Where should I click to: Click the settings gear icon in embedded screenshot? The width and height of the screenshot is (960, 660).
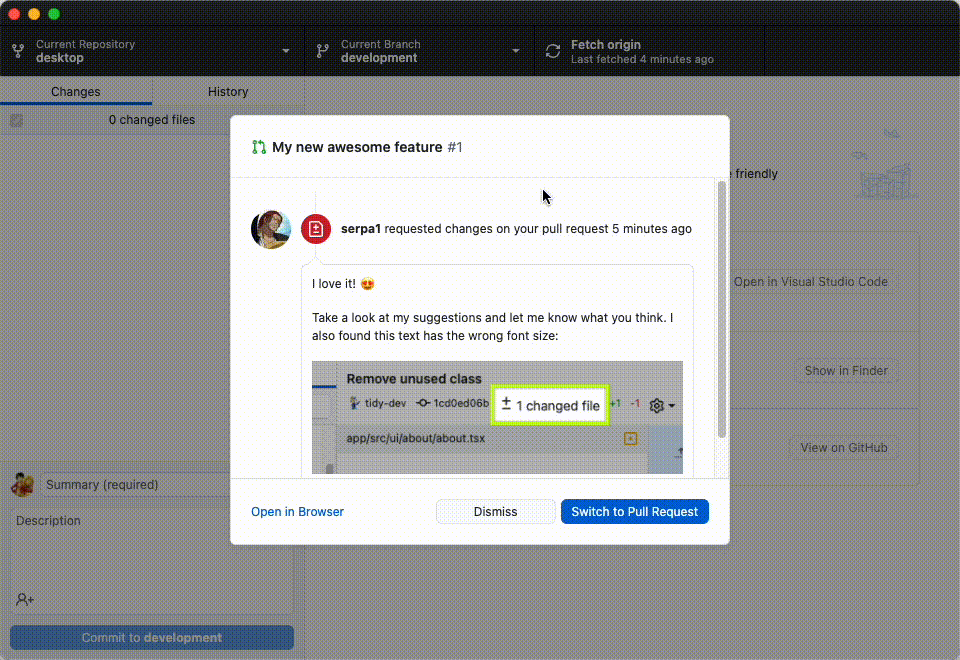(x=657, y=405)
